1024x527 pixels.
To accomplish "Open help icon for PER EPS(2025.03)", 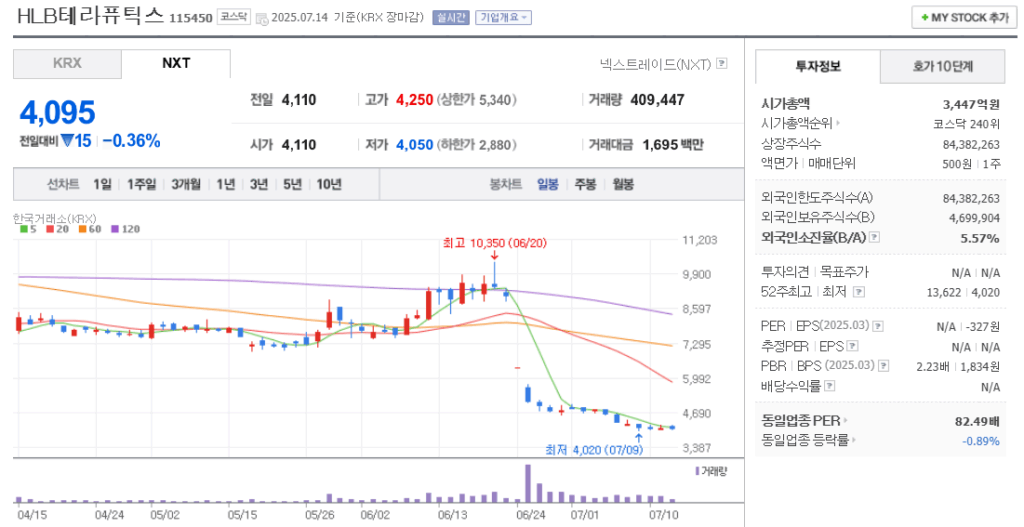I will coord(878,326).
